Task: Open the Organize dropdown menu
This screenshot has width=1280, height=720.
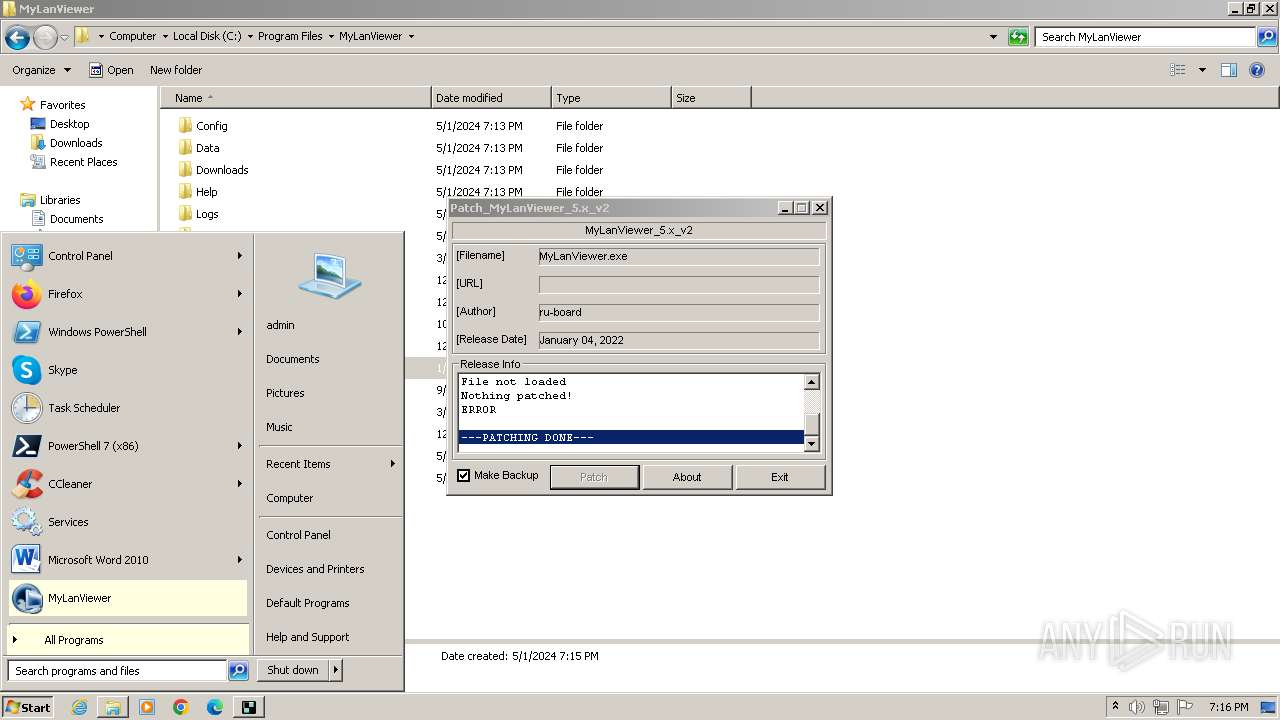Action: click(42, 70)
